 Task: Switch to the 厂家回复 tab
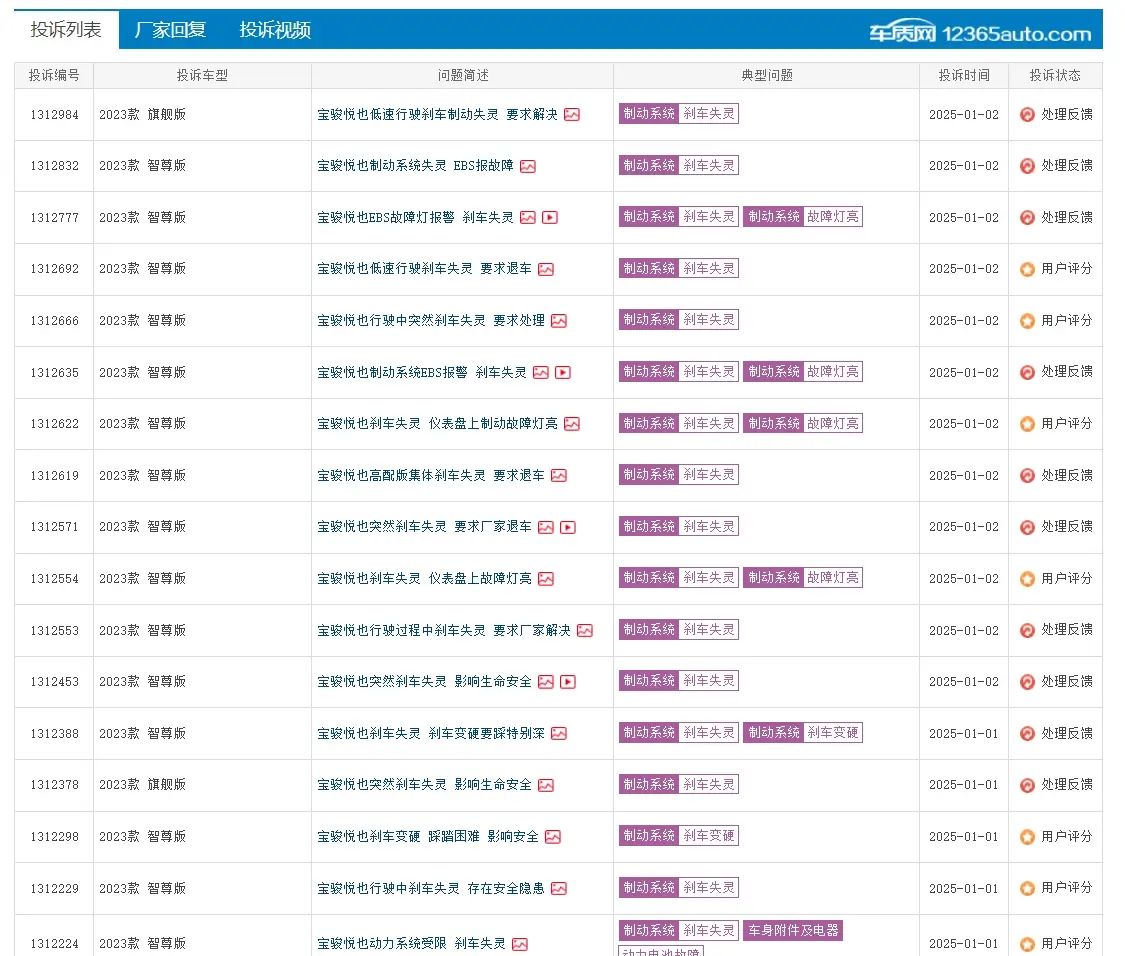click(x=170, y=30)
